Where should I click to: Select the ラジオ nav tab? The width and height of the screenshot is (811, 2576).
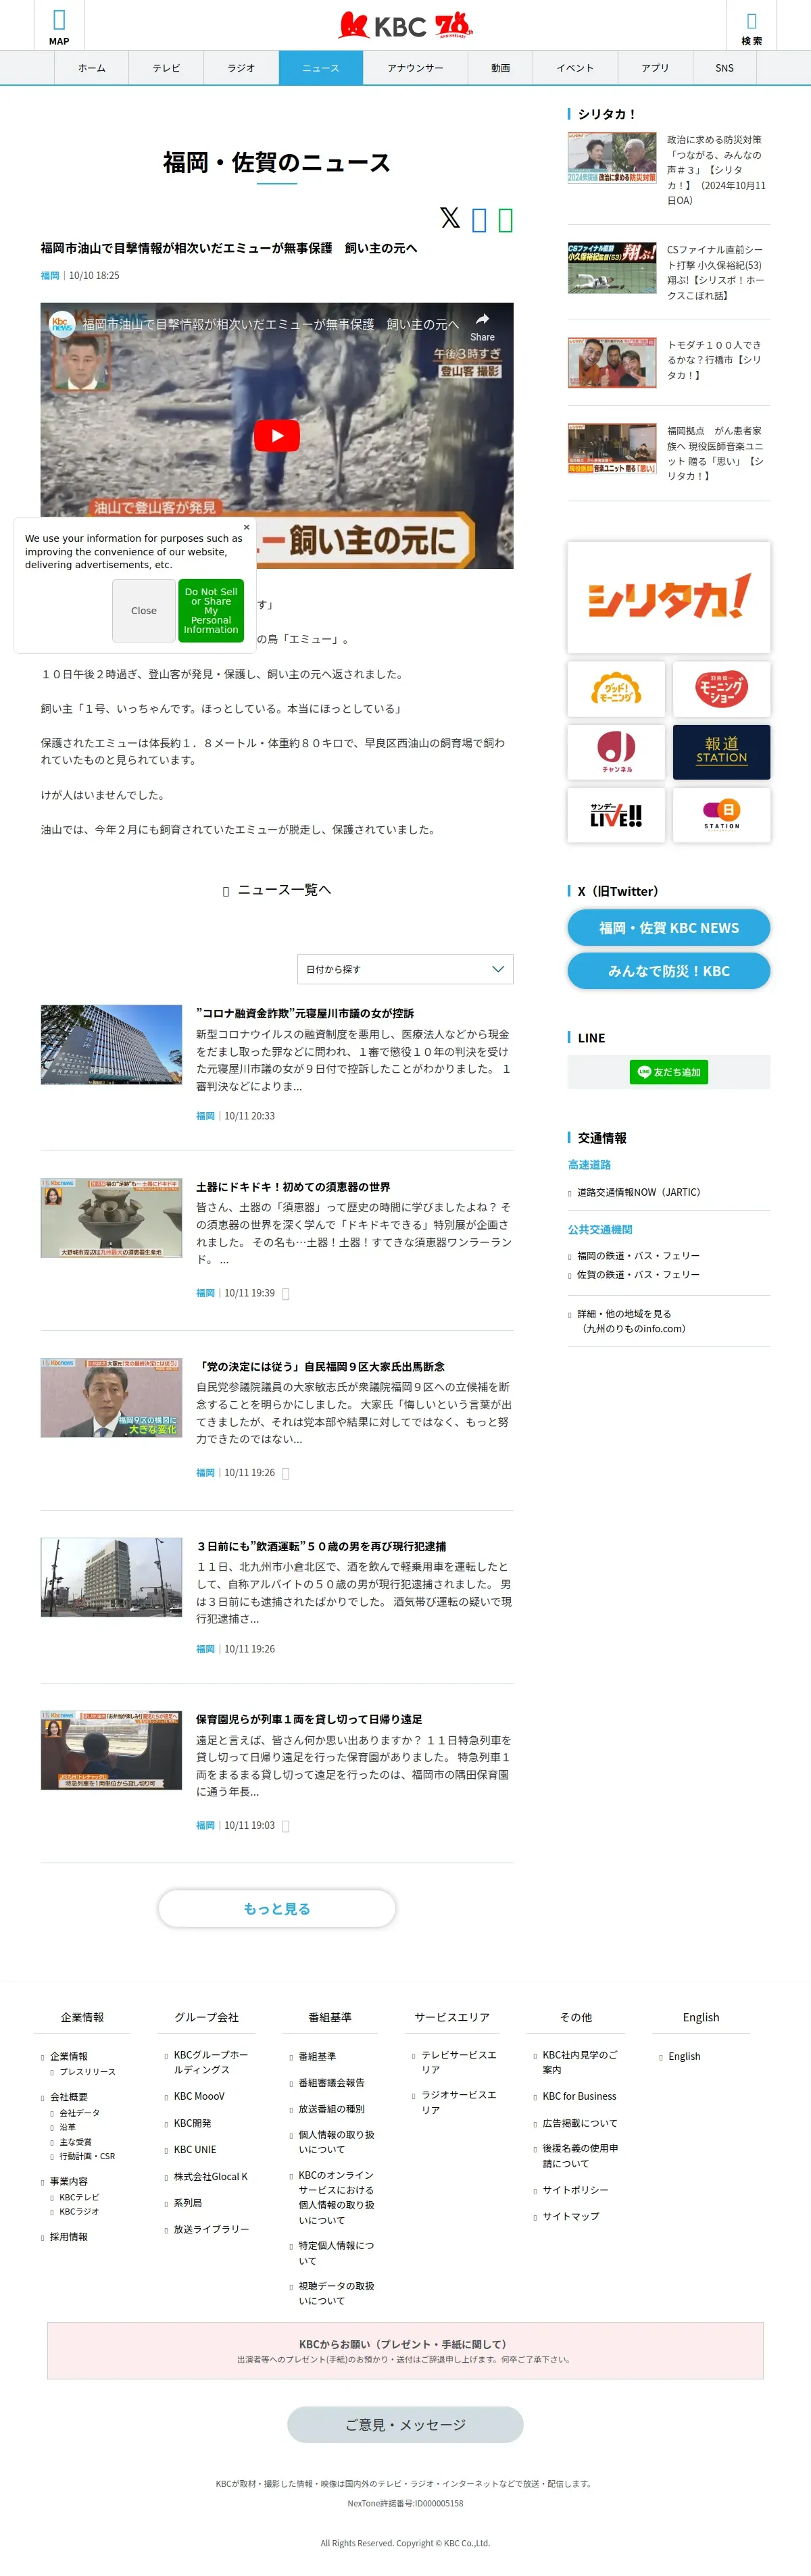point(241,68)
